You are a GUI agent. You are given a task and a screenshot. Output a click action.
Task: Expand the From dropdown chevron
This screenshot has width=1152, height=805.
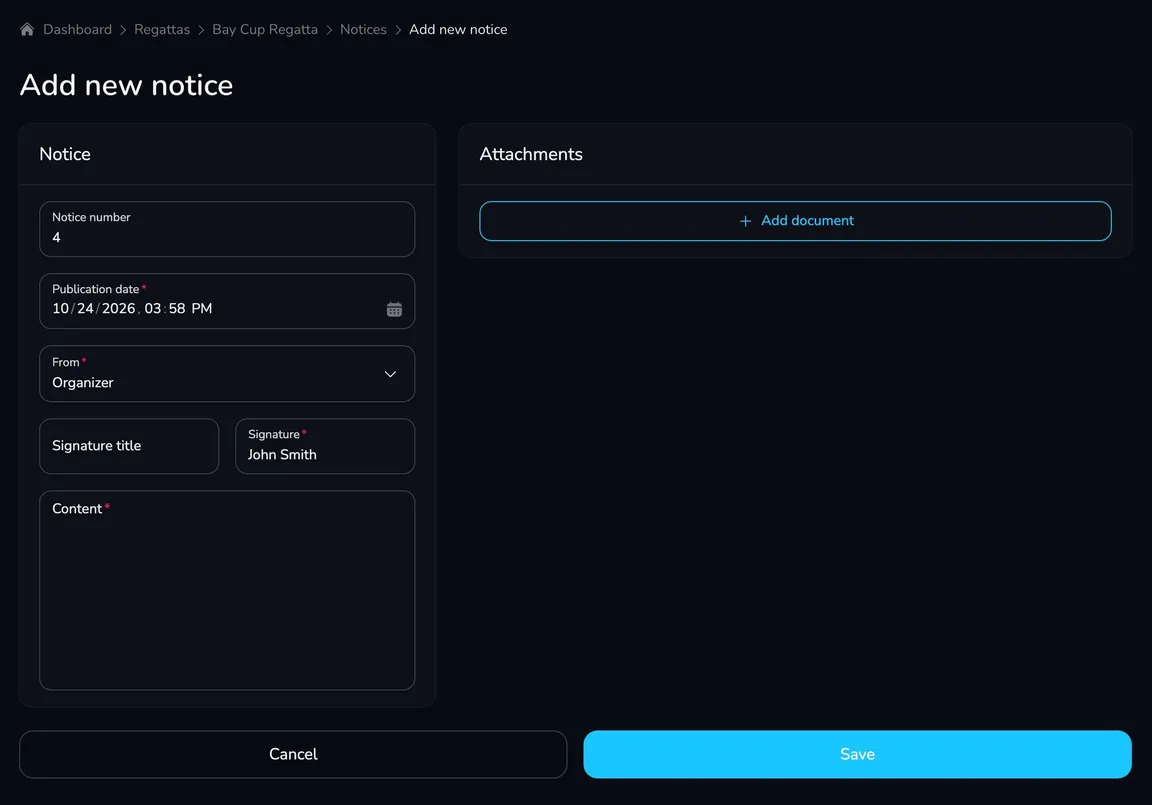390,374
